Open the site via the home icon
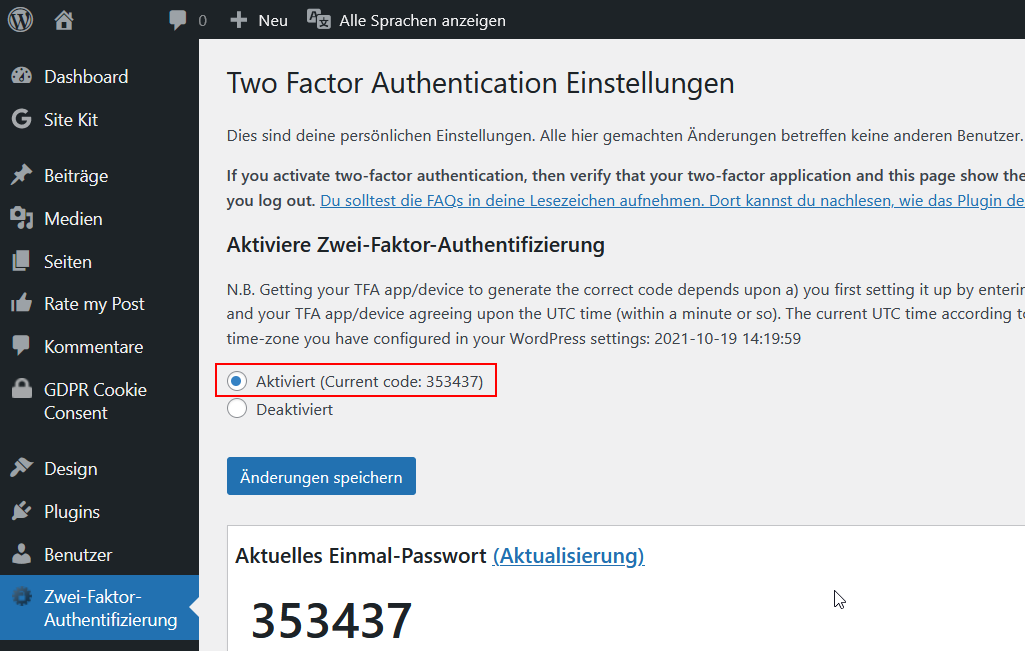Image resolution: width=1025 pixels, height=651 pixels. pos(63,19)
